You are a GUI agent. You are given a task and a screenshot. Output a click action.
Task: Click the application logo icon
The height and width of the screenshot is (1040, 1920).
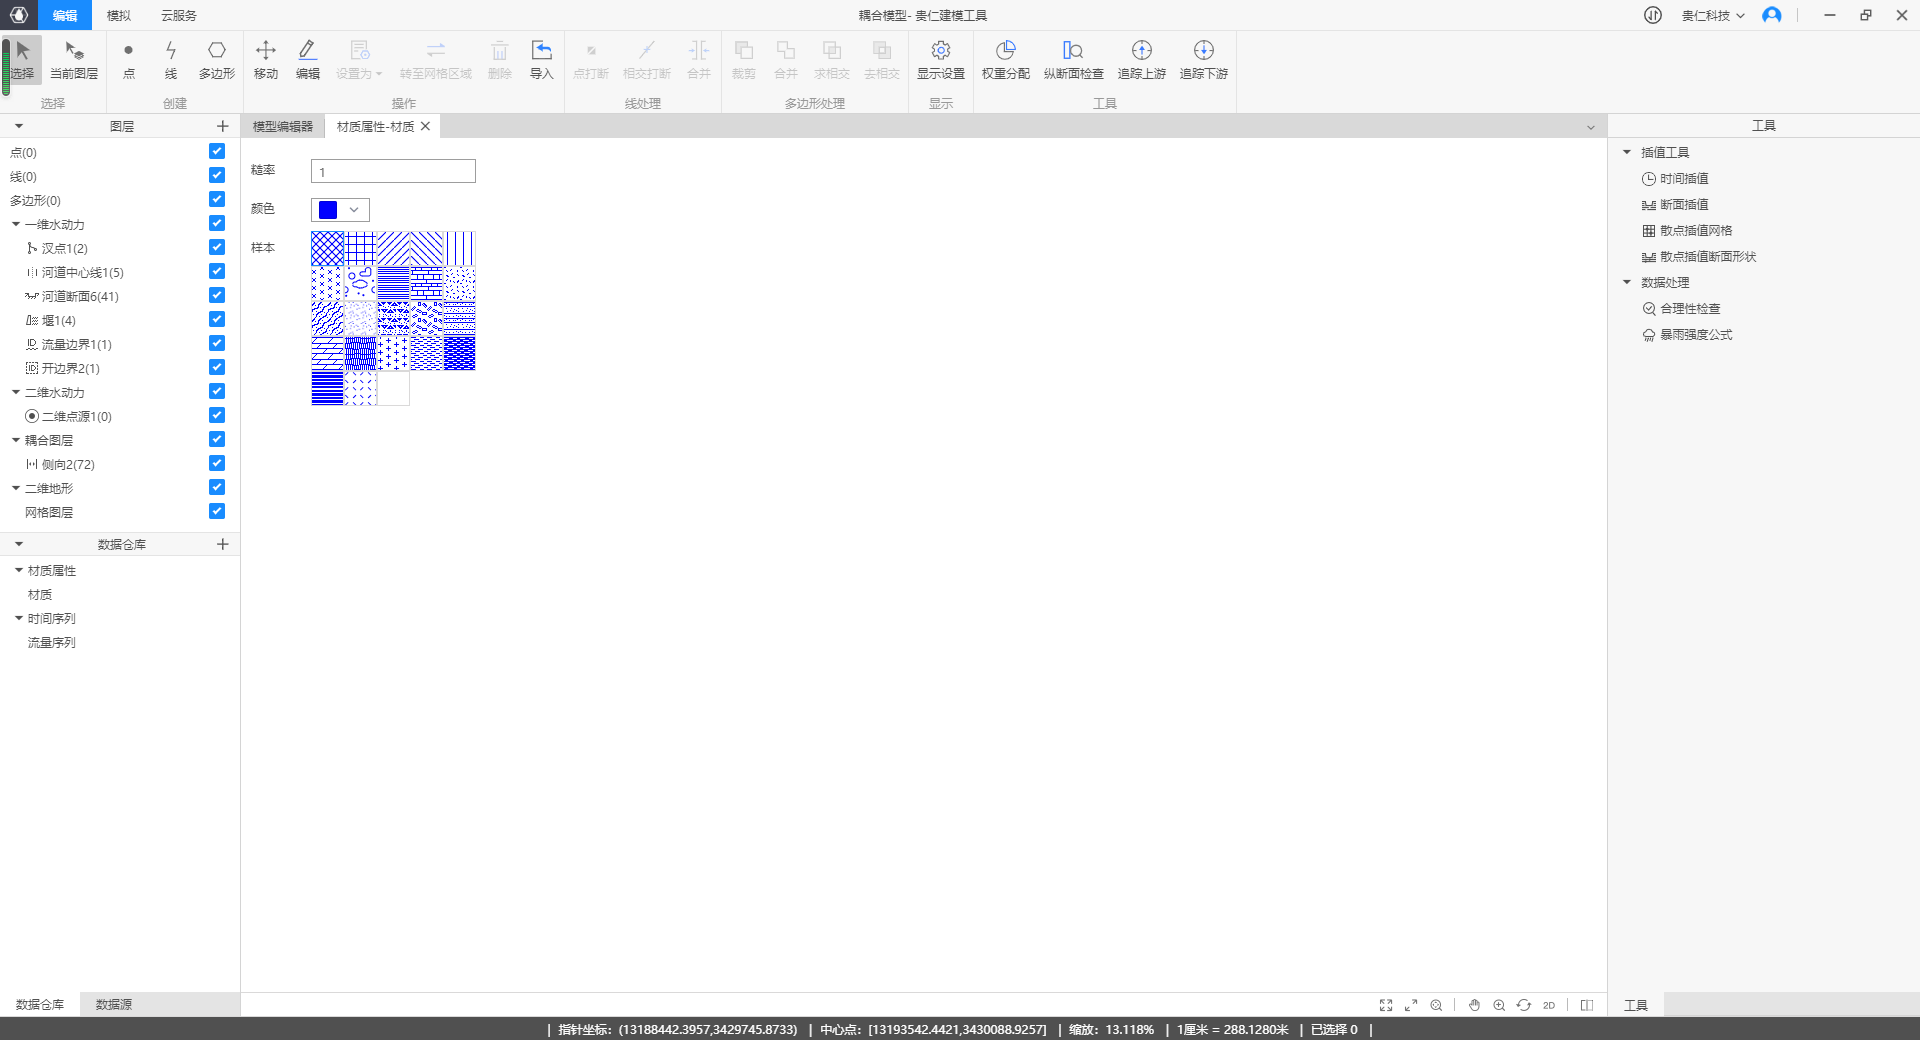[19, 15]
